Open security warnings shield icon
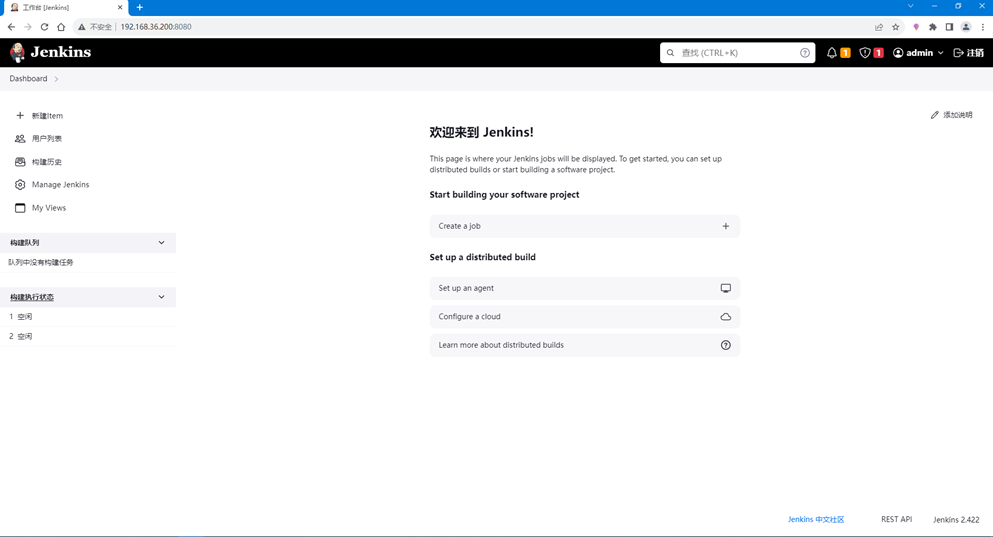Image resolution: width=993 pixels, height=537 pixels. pyautogui.click(x=864, y=53)
